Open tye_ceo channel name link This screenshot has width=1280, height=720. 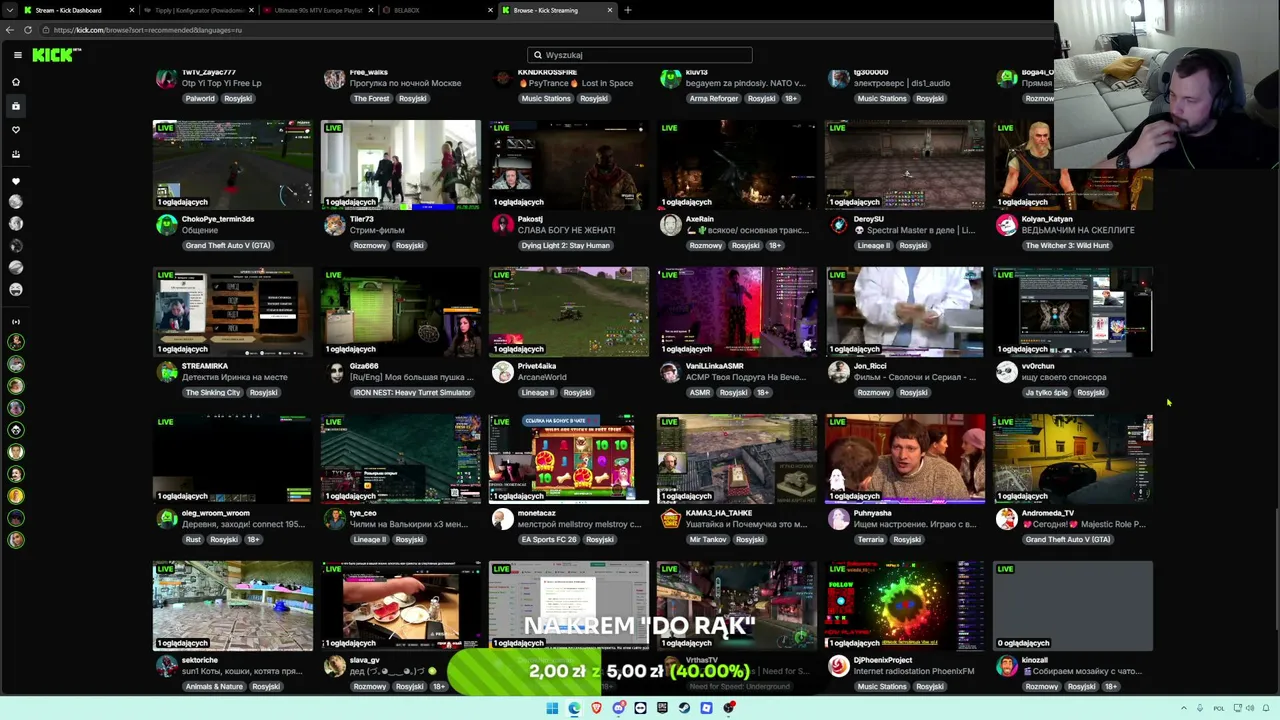[x=363, y=513]
